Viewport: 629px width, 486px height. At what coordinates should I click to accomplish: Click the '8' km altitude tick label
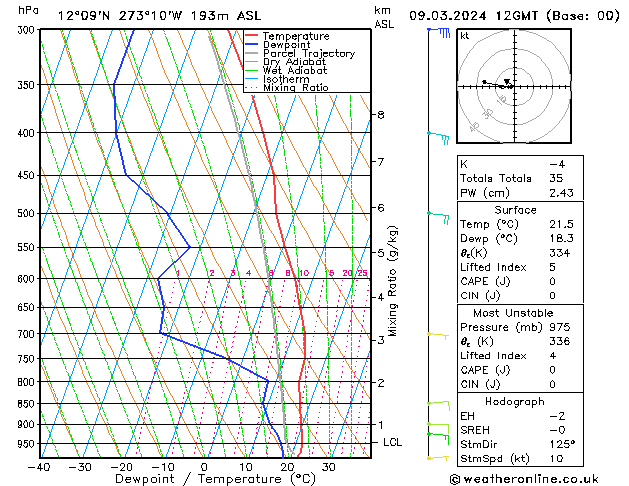click(x=381, y=115)
